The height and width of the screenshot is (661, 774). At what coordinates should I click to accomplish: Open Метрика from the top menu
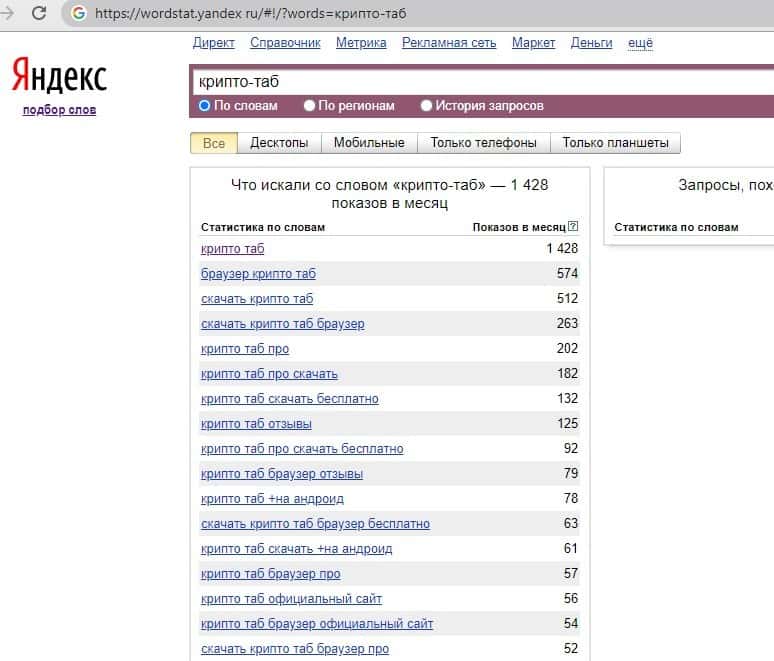pyautogui.click(x=361, y=43)
